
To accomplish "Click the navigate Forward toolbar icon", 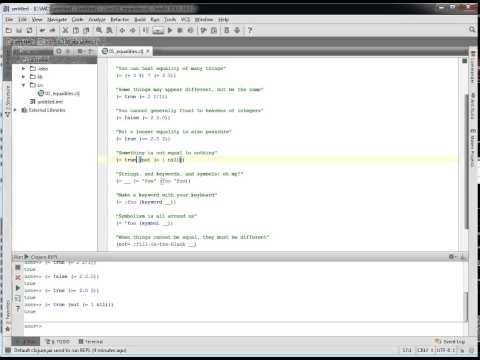I will tap(133, 30).
